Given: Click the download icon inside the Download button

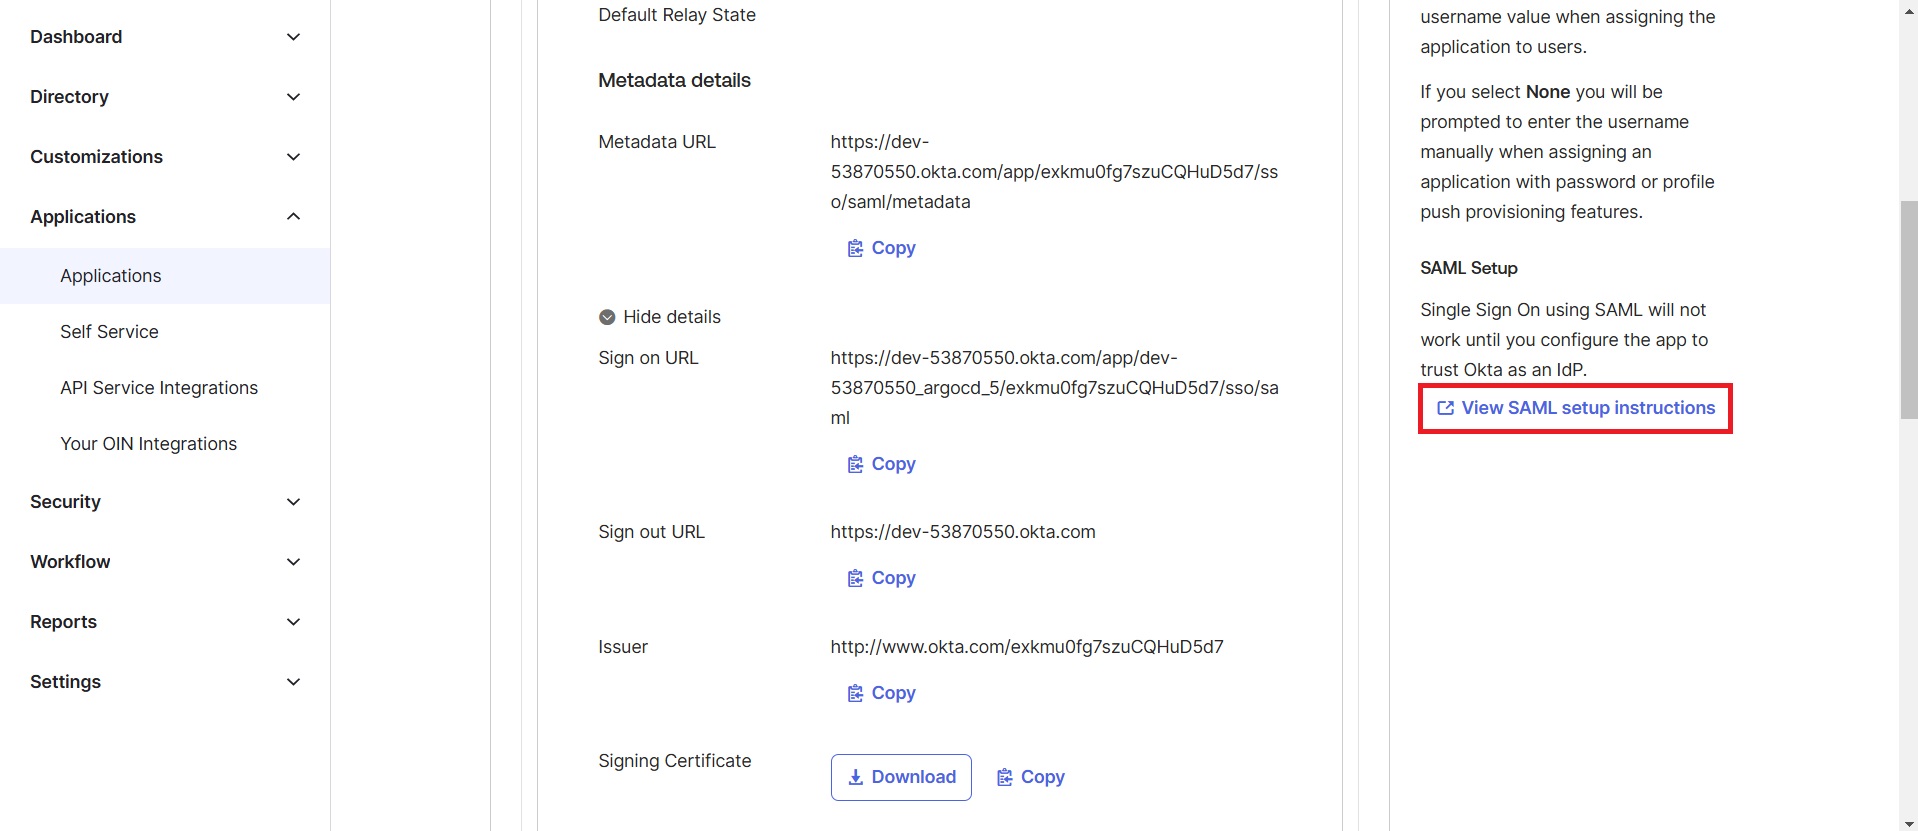Looking at the screenshot, I should pyautogui.click(x=856, y=776).
